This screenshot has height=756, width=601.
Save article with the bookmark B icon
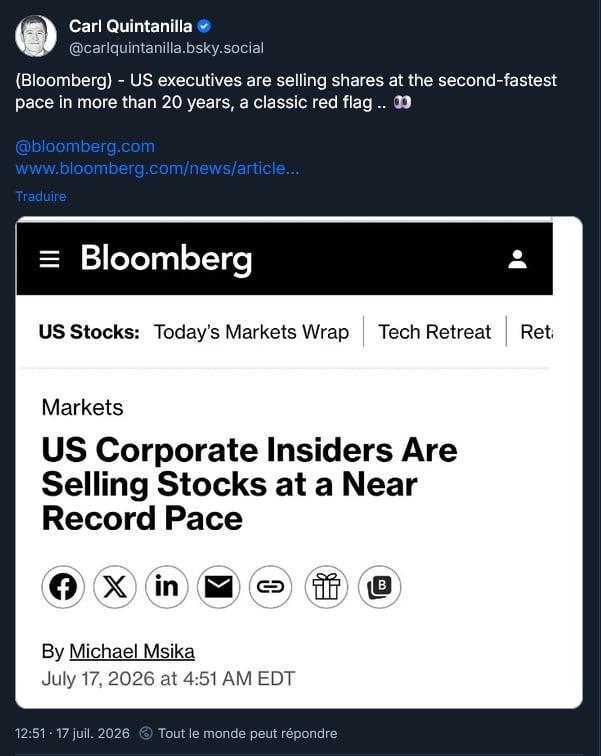coord(379,587)
